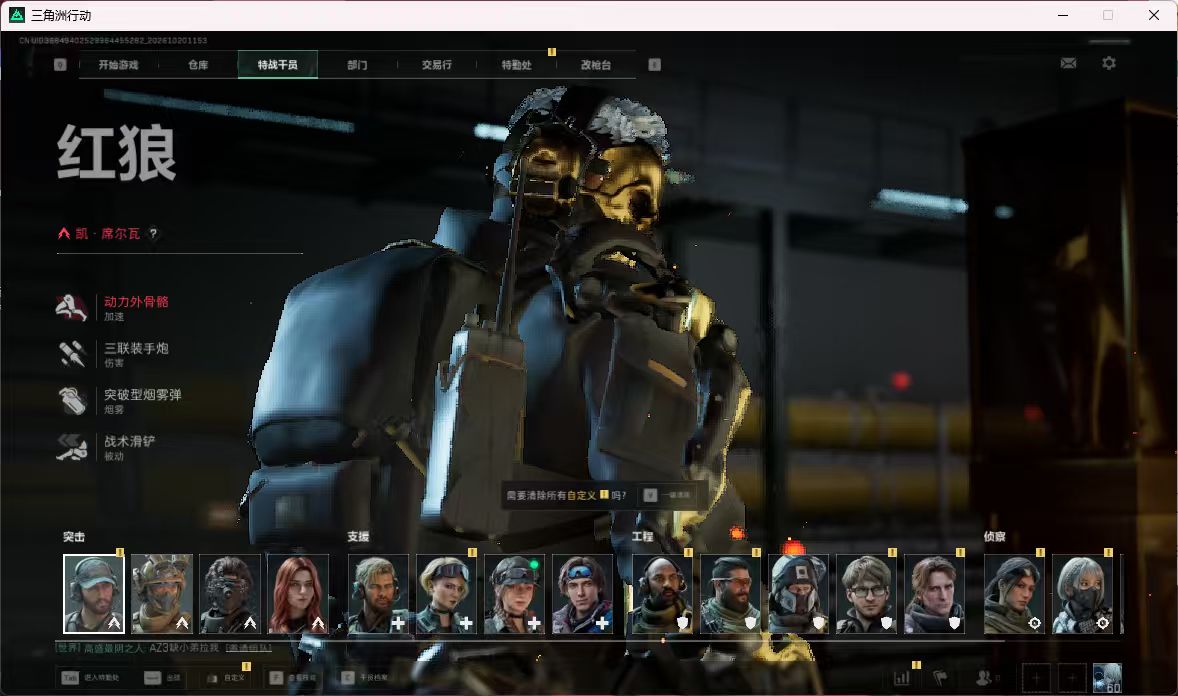The height and width of the screenshot is (696, 1178).
Task: Open the mail inbox envelope icon
Action: click(1068, 63)
